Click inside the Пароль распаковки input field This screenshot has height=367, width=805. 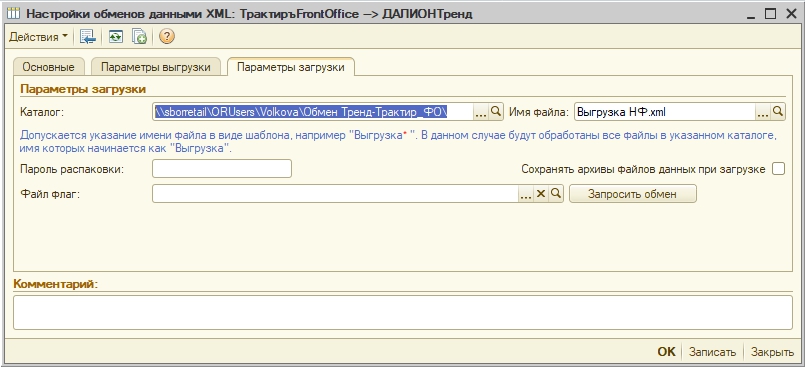click(x=222, y=169)
